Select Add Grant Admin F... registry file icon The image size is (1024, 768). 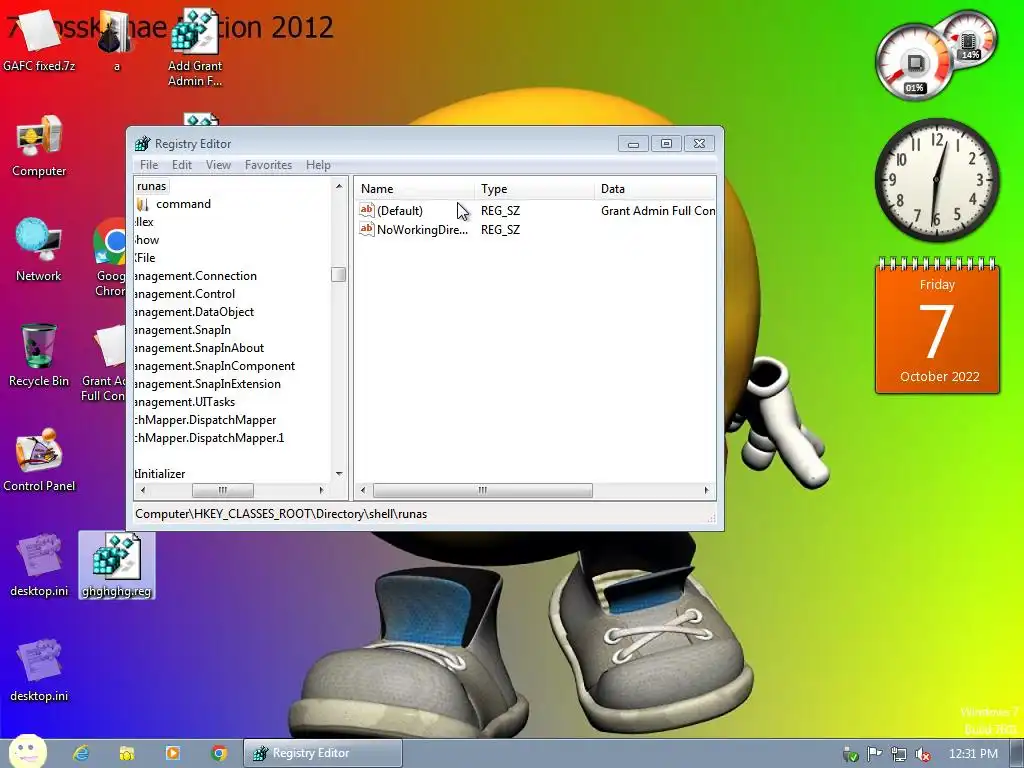click(195, 47)
